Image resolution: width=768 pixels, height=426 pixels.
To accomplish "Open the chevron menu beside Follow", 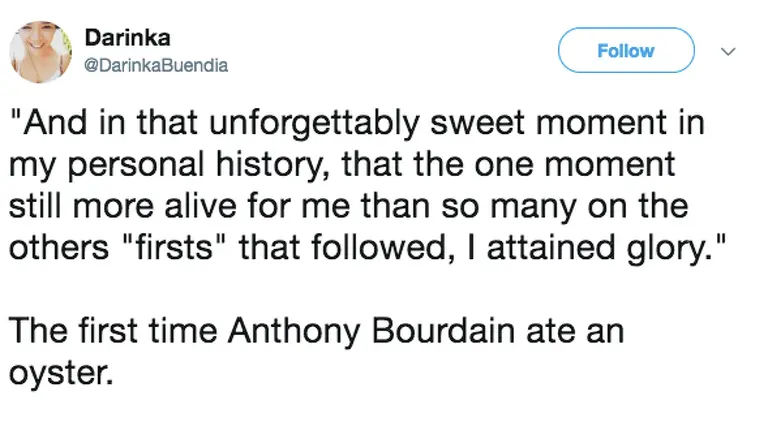I will pos(728,51).
